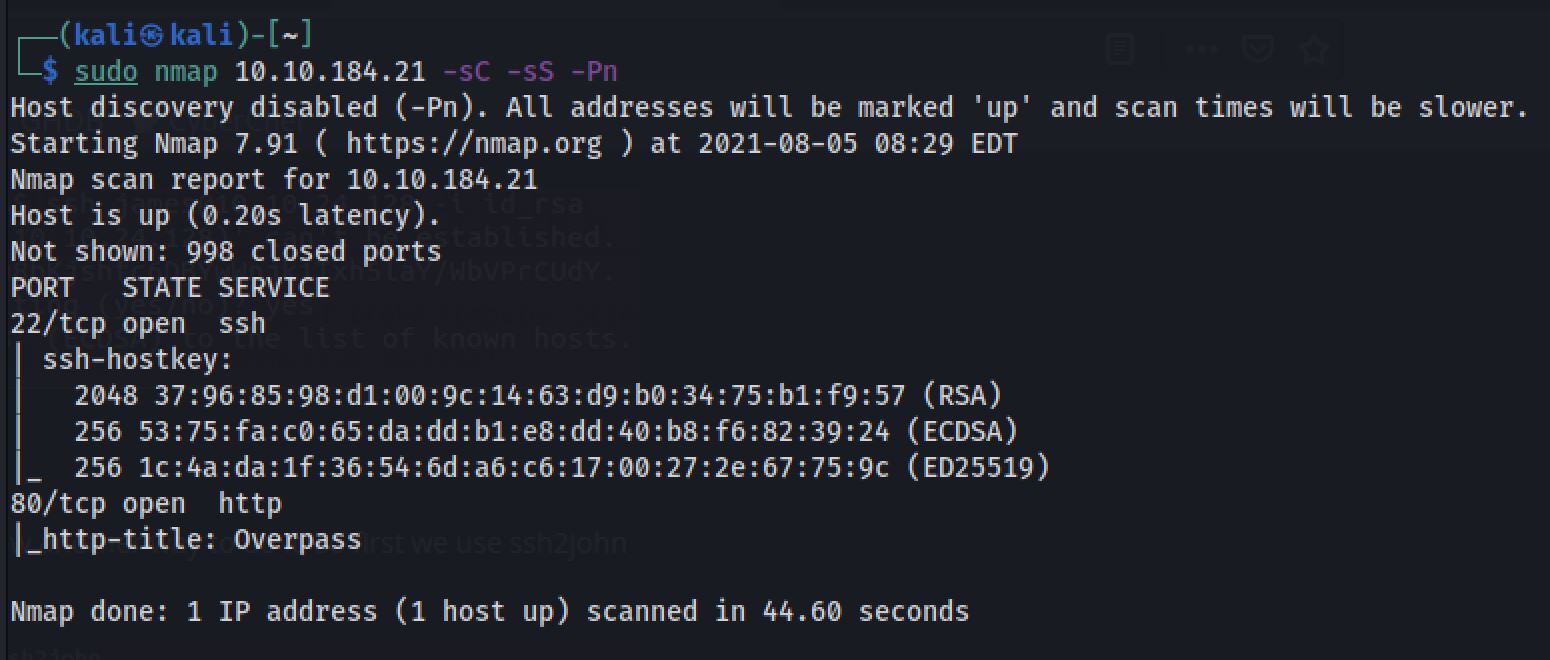Screen dimensions: 1550x660
Task: Click the PORT STATE SERVICE header row
Action: point(170,288)
